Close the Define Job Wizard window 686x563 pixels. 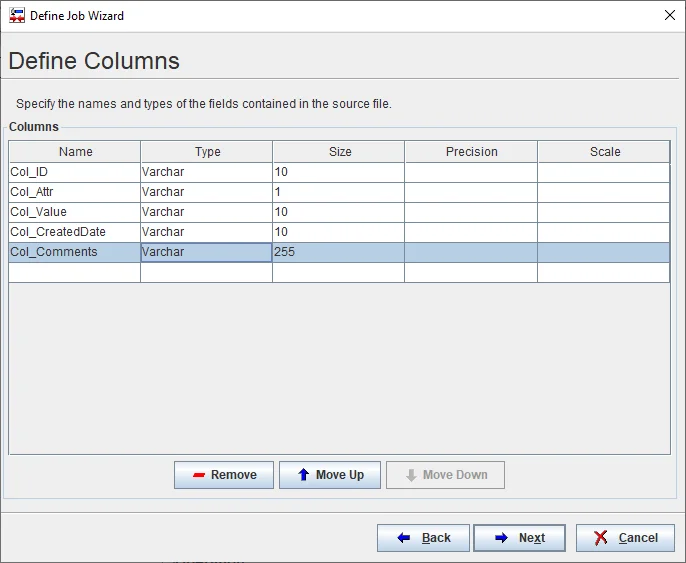[669, 16]
